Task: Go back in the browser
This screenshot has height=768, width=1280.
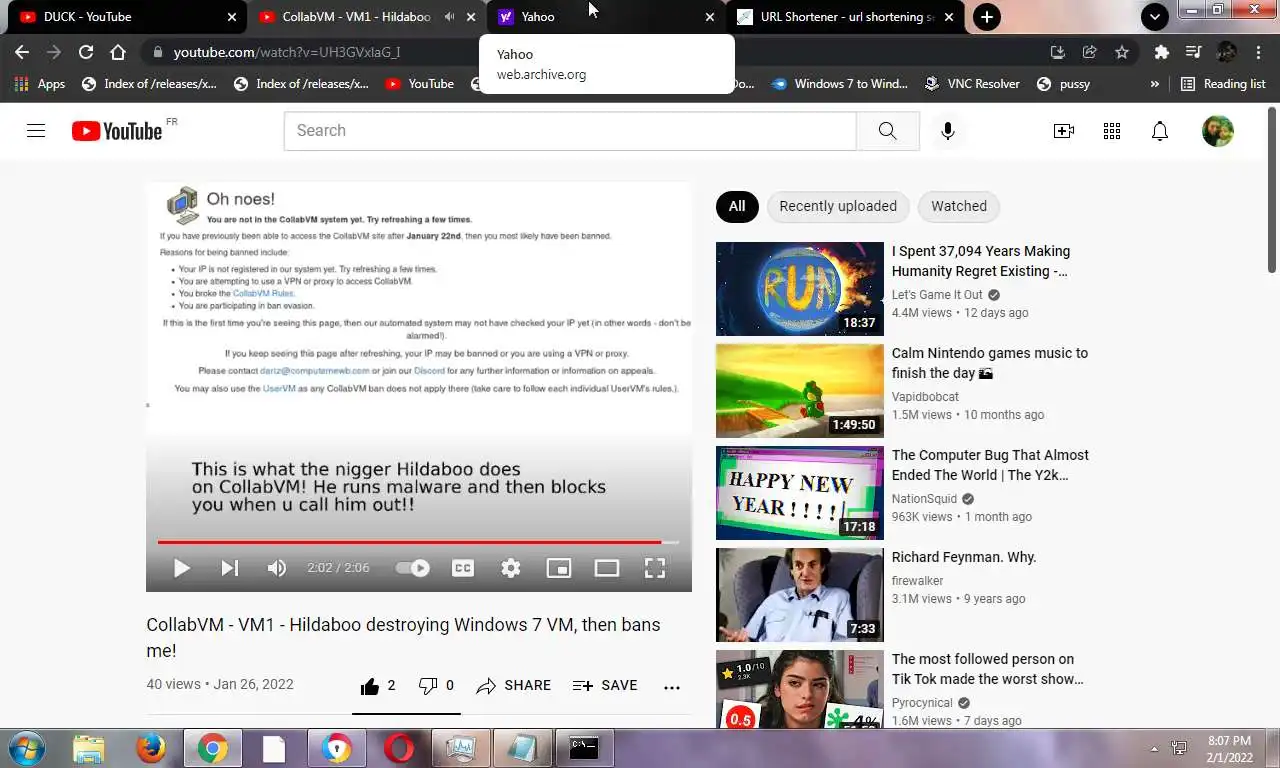Action: pos(22,52)
